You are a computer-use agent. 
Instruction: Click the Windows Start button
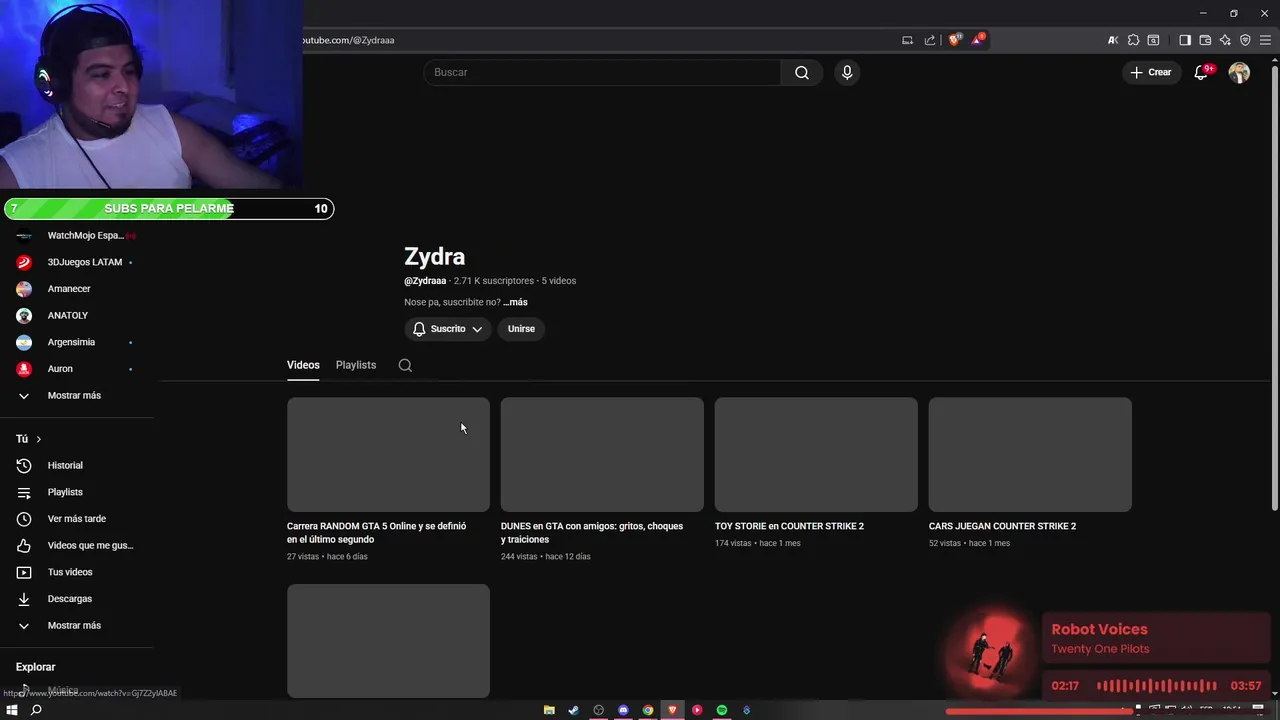pyautogui.click(x=12, y=710)
